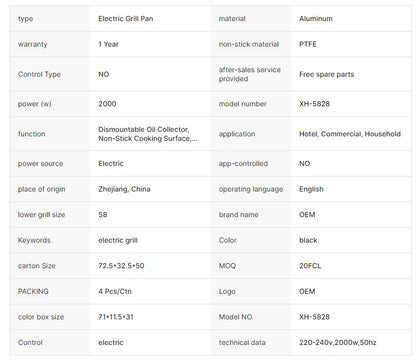Select the 'Zhejiang, China' origin value
This screenshot has width=416, height=364.
(x=124, y=189)
